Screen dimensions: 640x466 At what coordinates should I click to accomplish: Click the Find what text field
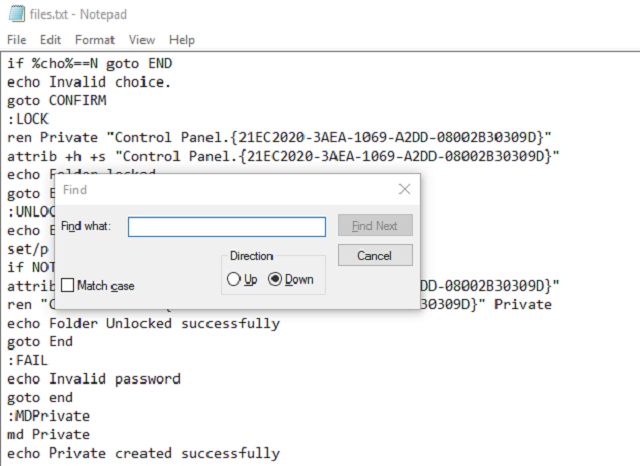pyautogui.click(x=226, y=227)
